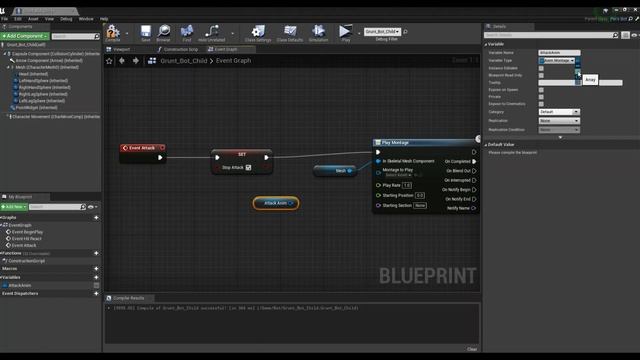Toggle Expose to Cinematics checkbox
The width and height of the screenshot is (640, 360).
point(541,104)
